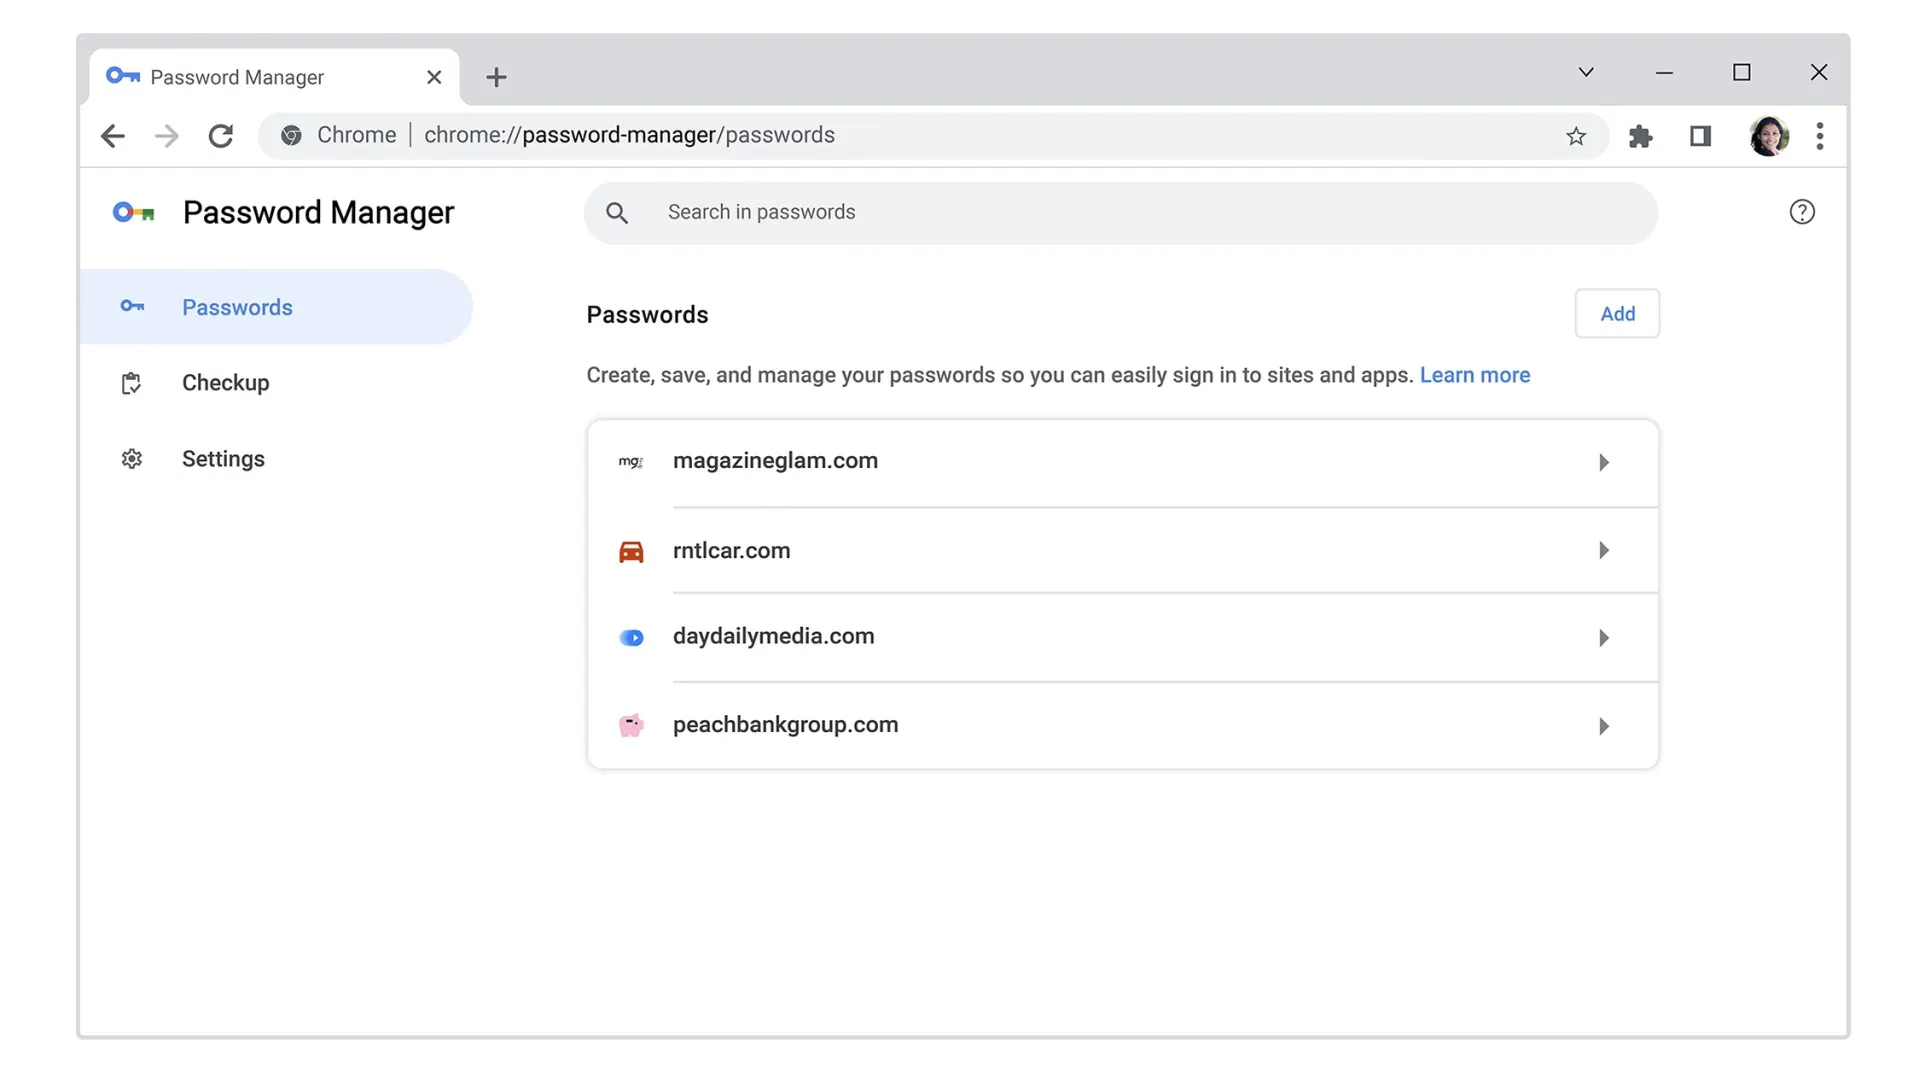1920x1080 pixels.
Task: Expand the daydailymedia.com password entry
Action: coord(1604,637)
